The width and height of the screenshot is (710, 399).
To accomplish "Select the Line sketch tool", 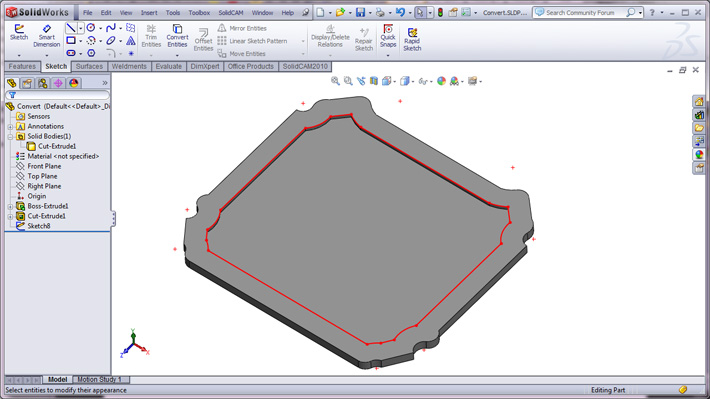I will (x=71, y=28).
